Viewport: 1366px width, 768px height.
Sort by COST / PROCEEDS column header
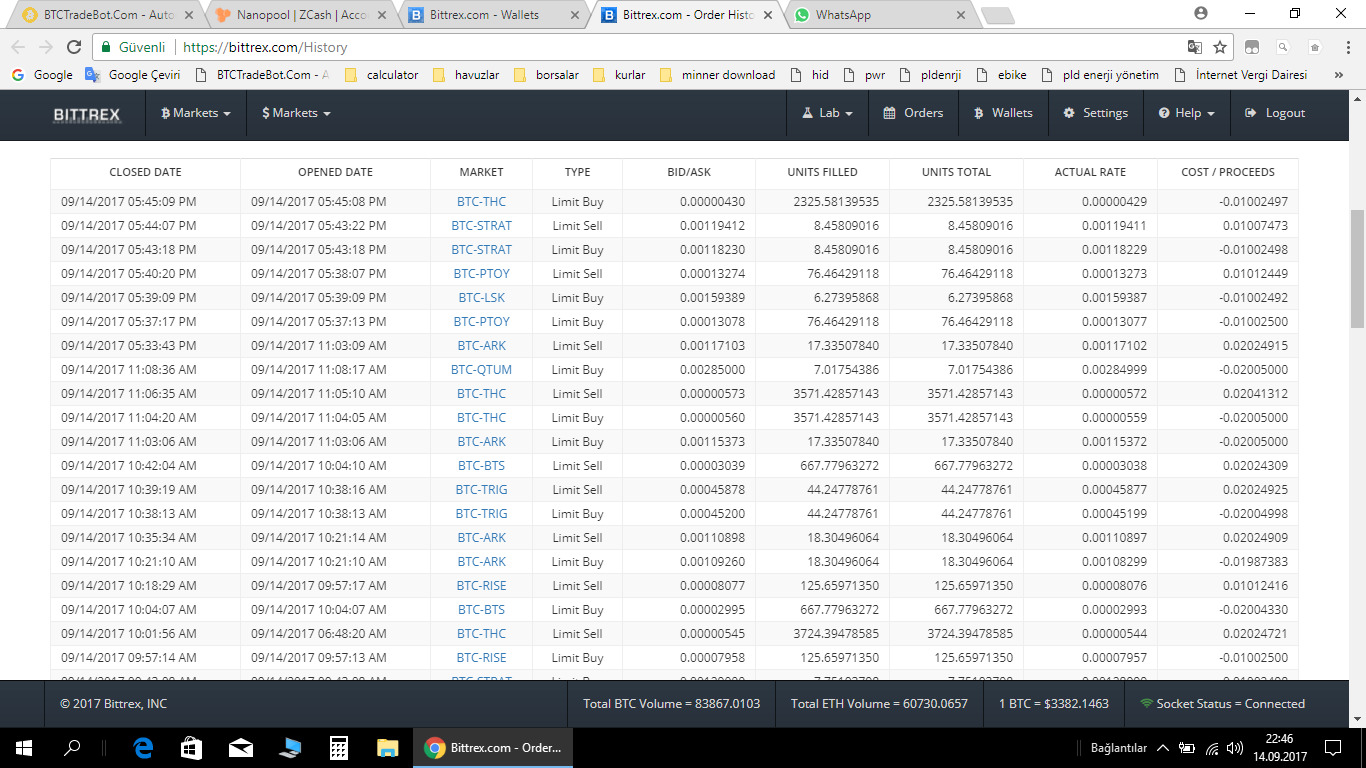1227,172
